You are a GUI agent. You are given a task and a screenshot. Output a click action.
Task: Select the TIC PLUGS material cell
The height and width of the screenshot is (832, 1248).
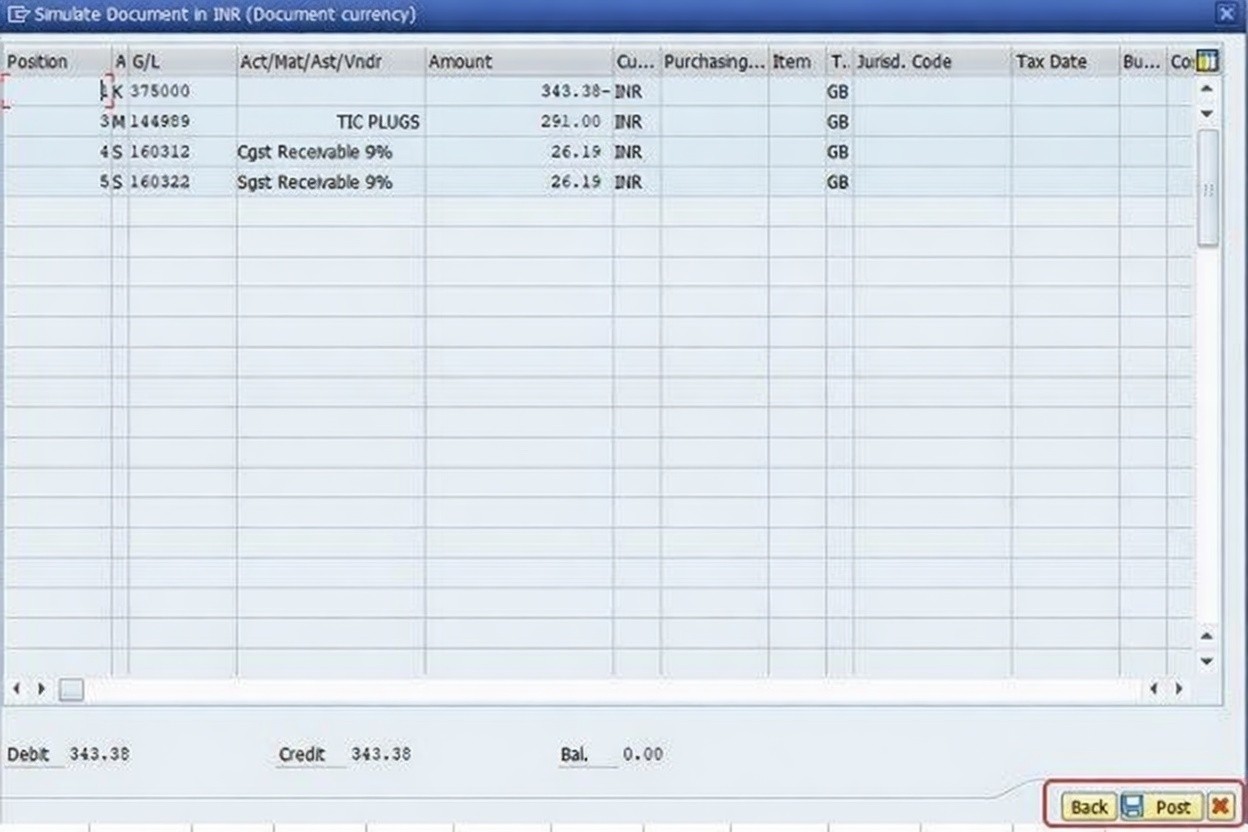pyautogui.click(x=378, y=122)
